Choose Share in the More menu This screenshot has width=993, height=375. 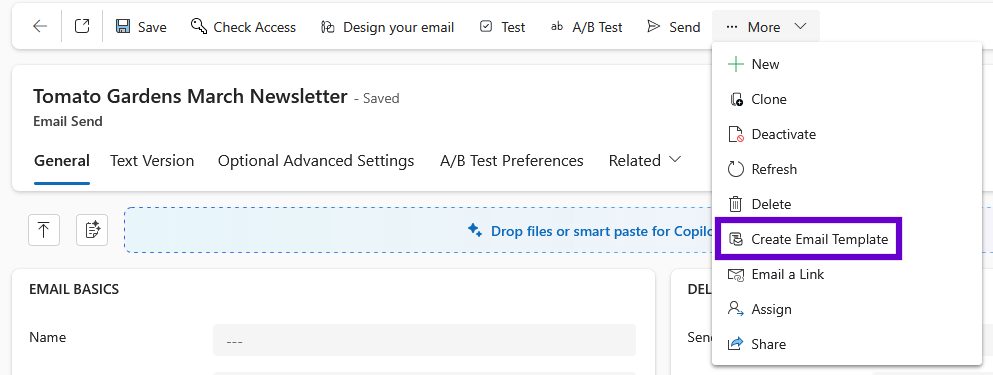click(x=847, y=344)
